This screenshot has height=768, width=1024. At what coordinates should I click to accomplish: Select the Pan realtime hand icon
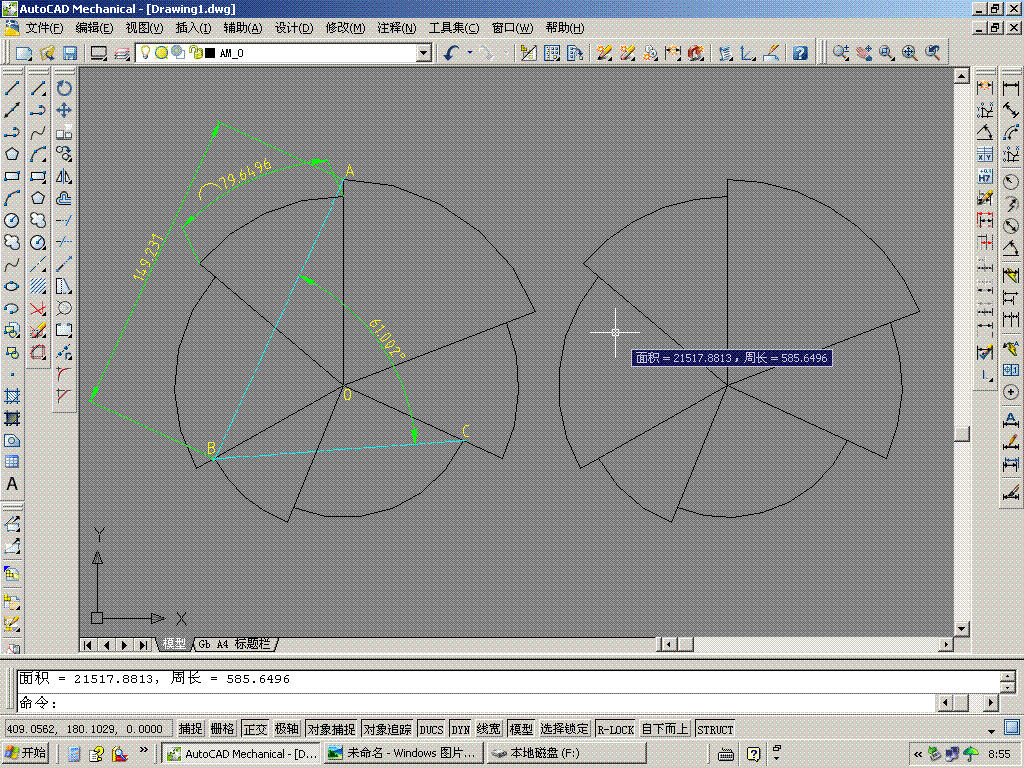click(x=864, y=53)
